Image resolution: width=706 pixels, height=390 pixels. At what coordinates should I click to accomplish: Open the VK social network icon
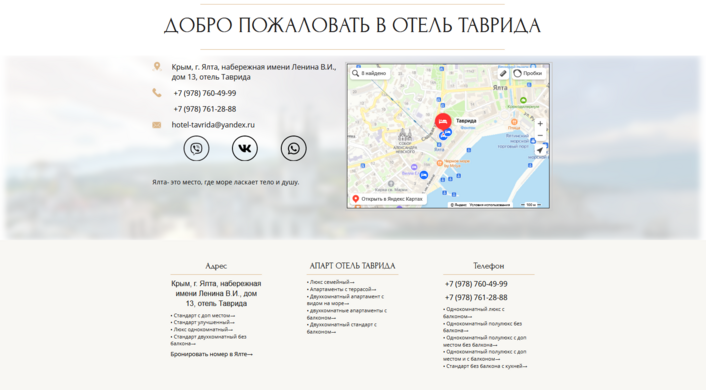coord(245,148)
